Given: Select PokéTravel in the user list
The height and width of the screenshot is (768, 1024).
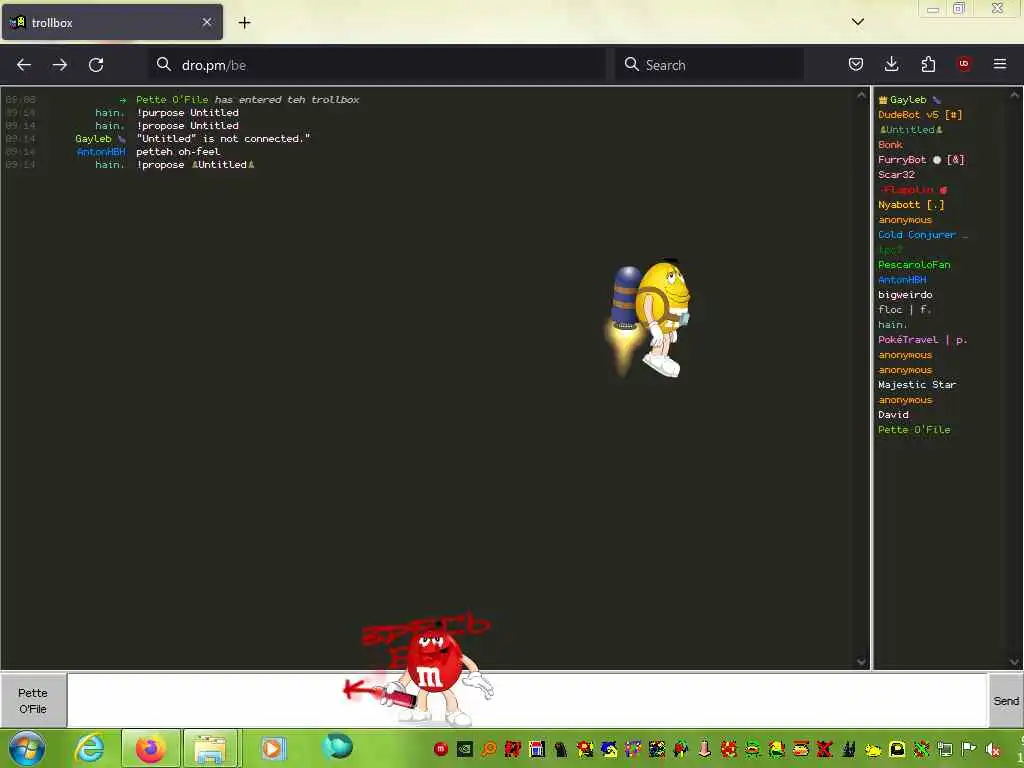Looking at the screenshot, I should (922, 340).
